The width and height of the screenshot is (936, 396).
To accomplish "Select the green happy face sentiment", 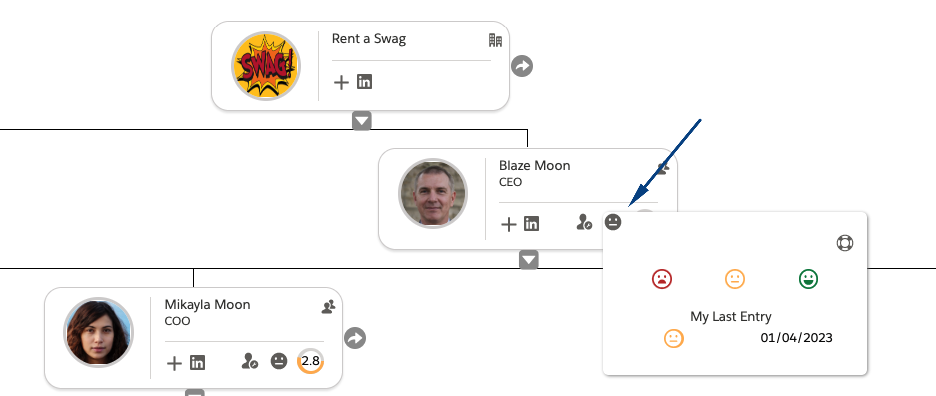I will click(x=808, y=279).
